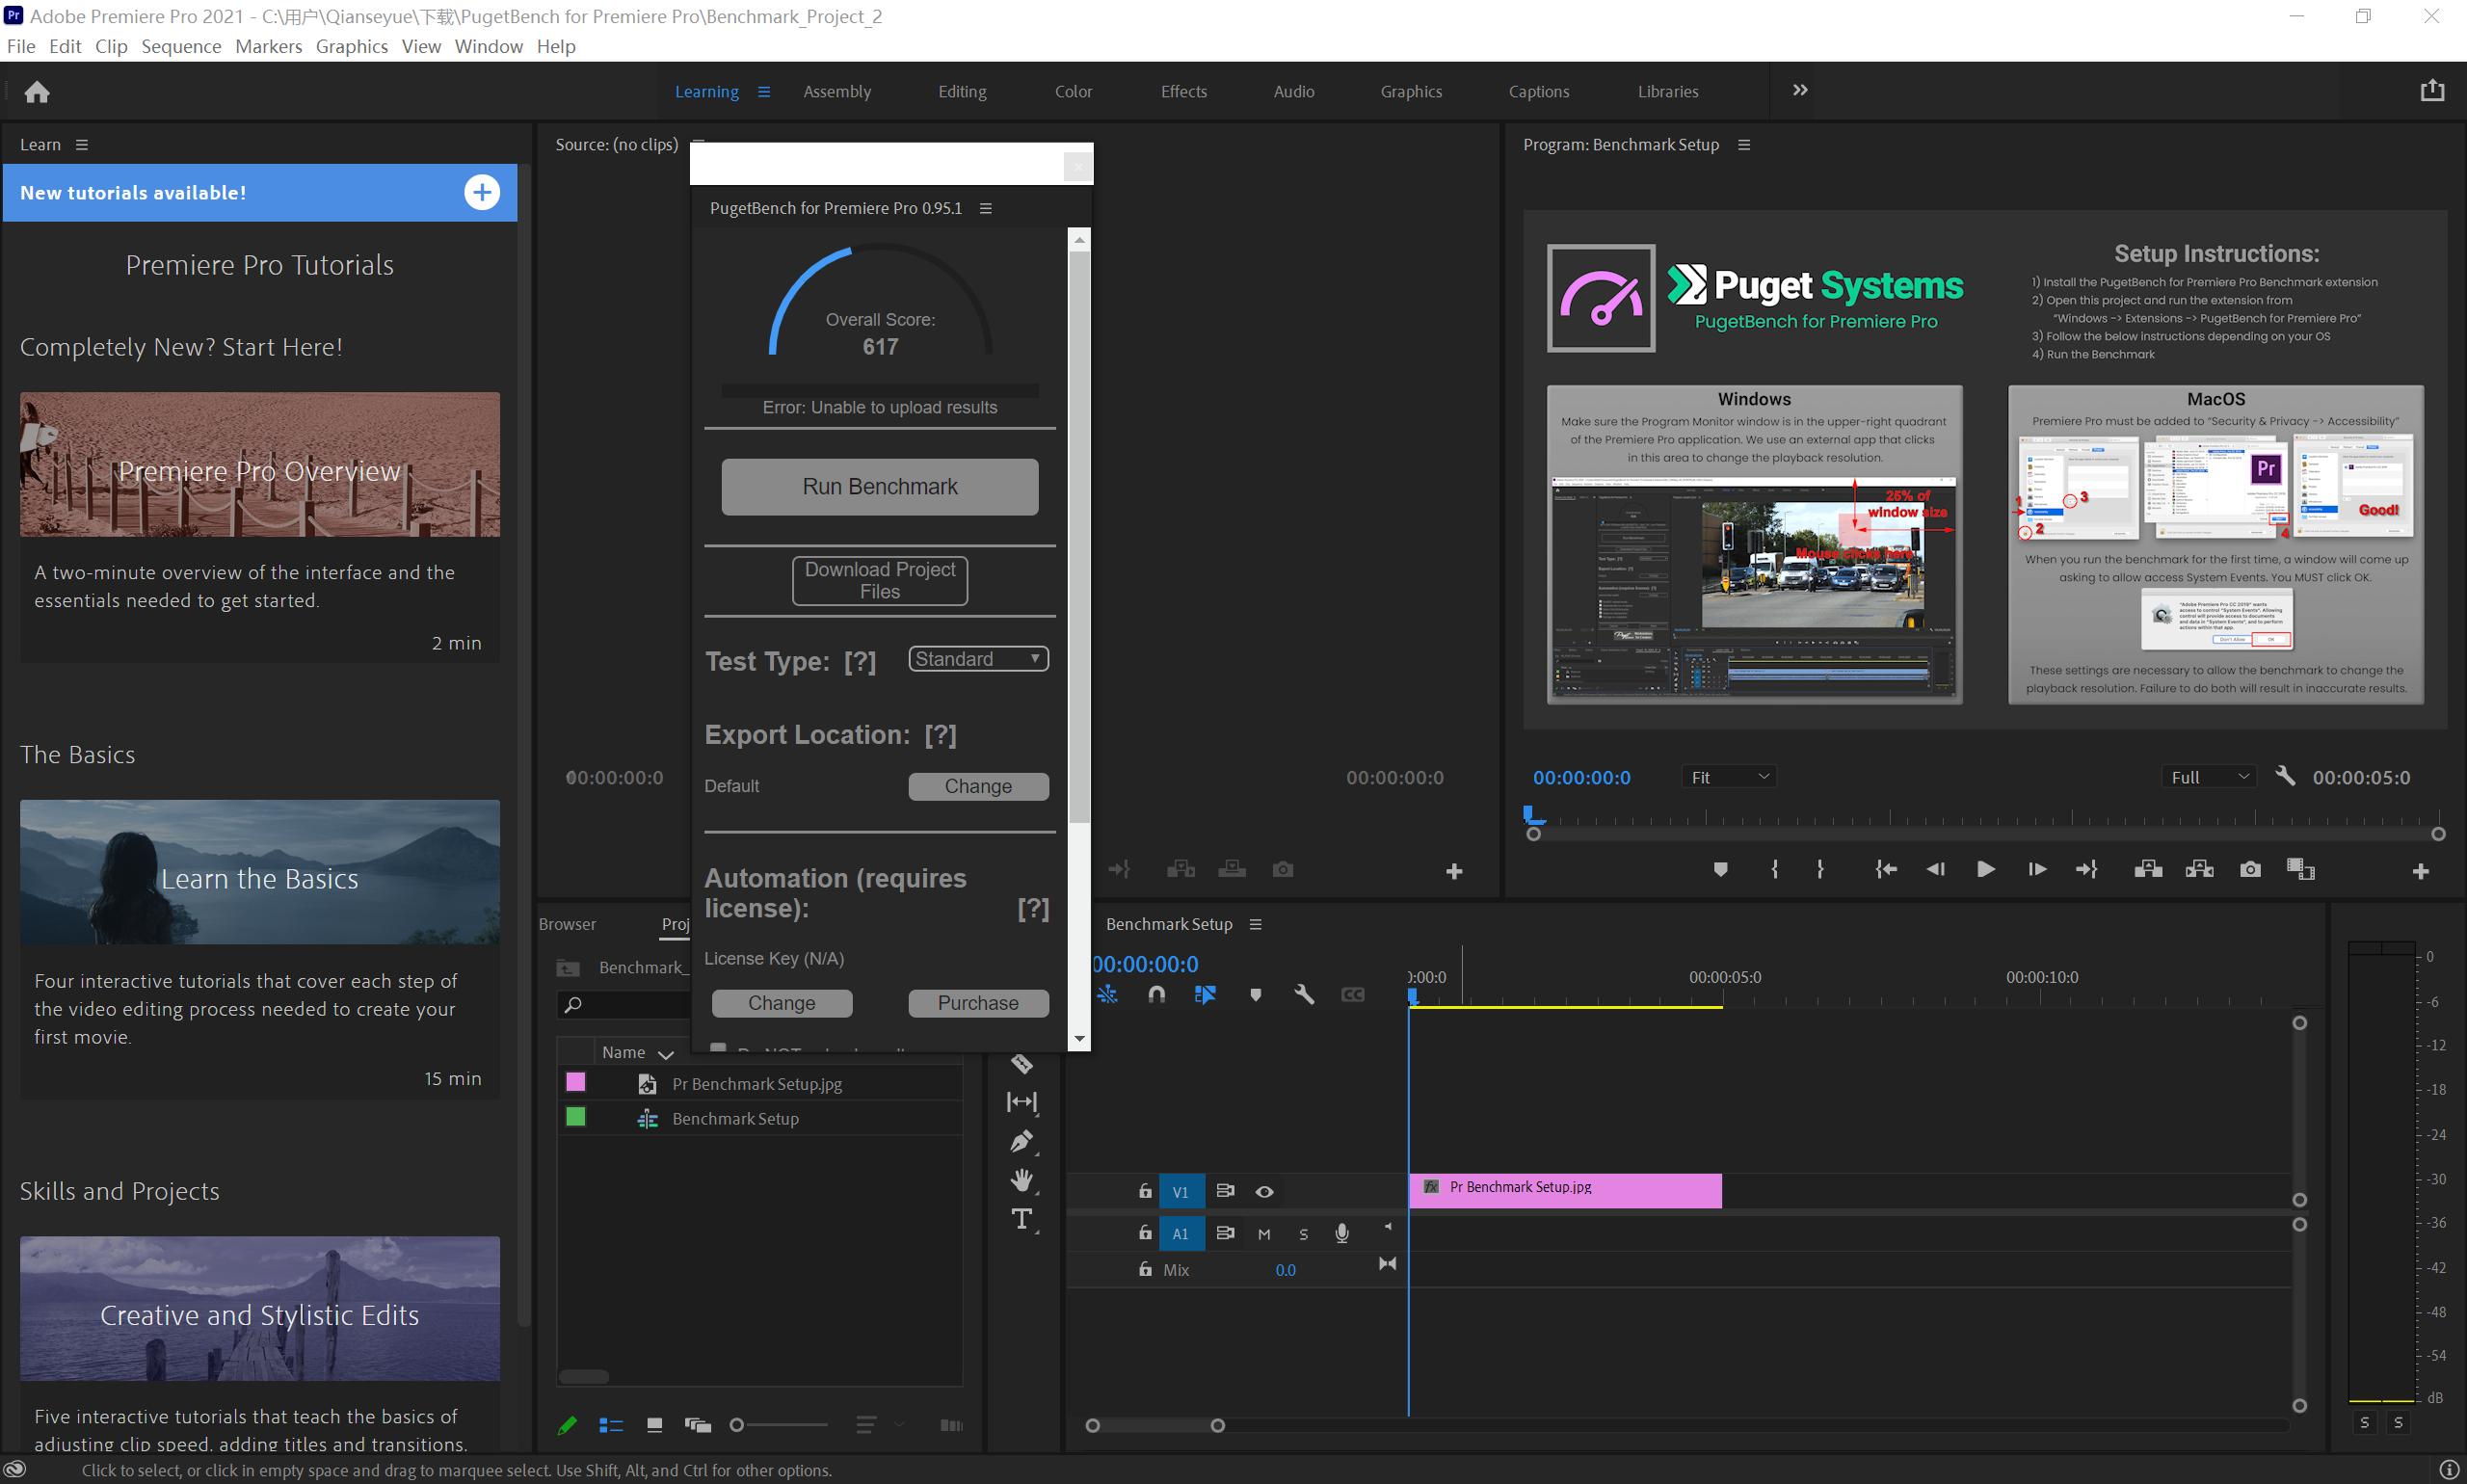The image size is (2467, 1484).
Task: Open the Sequence menu
Action: [181, 46]
